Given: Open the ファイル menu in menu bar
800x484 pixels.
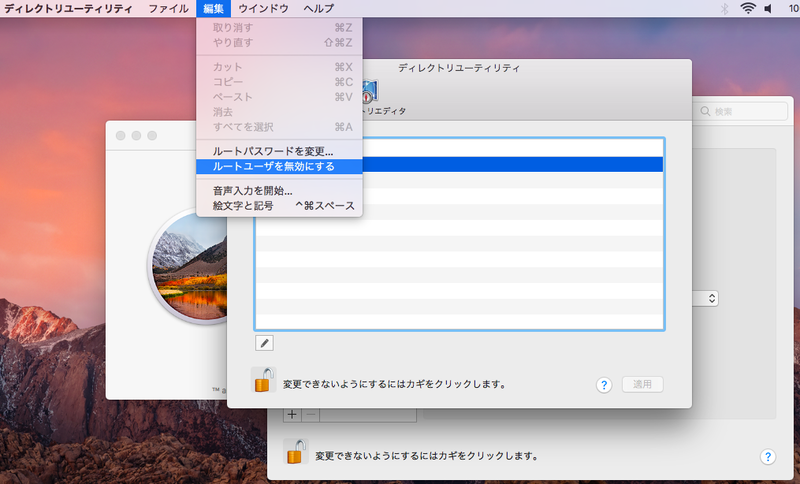Looking at the screenshot, I should click(168, 8).
